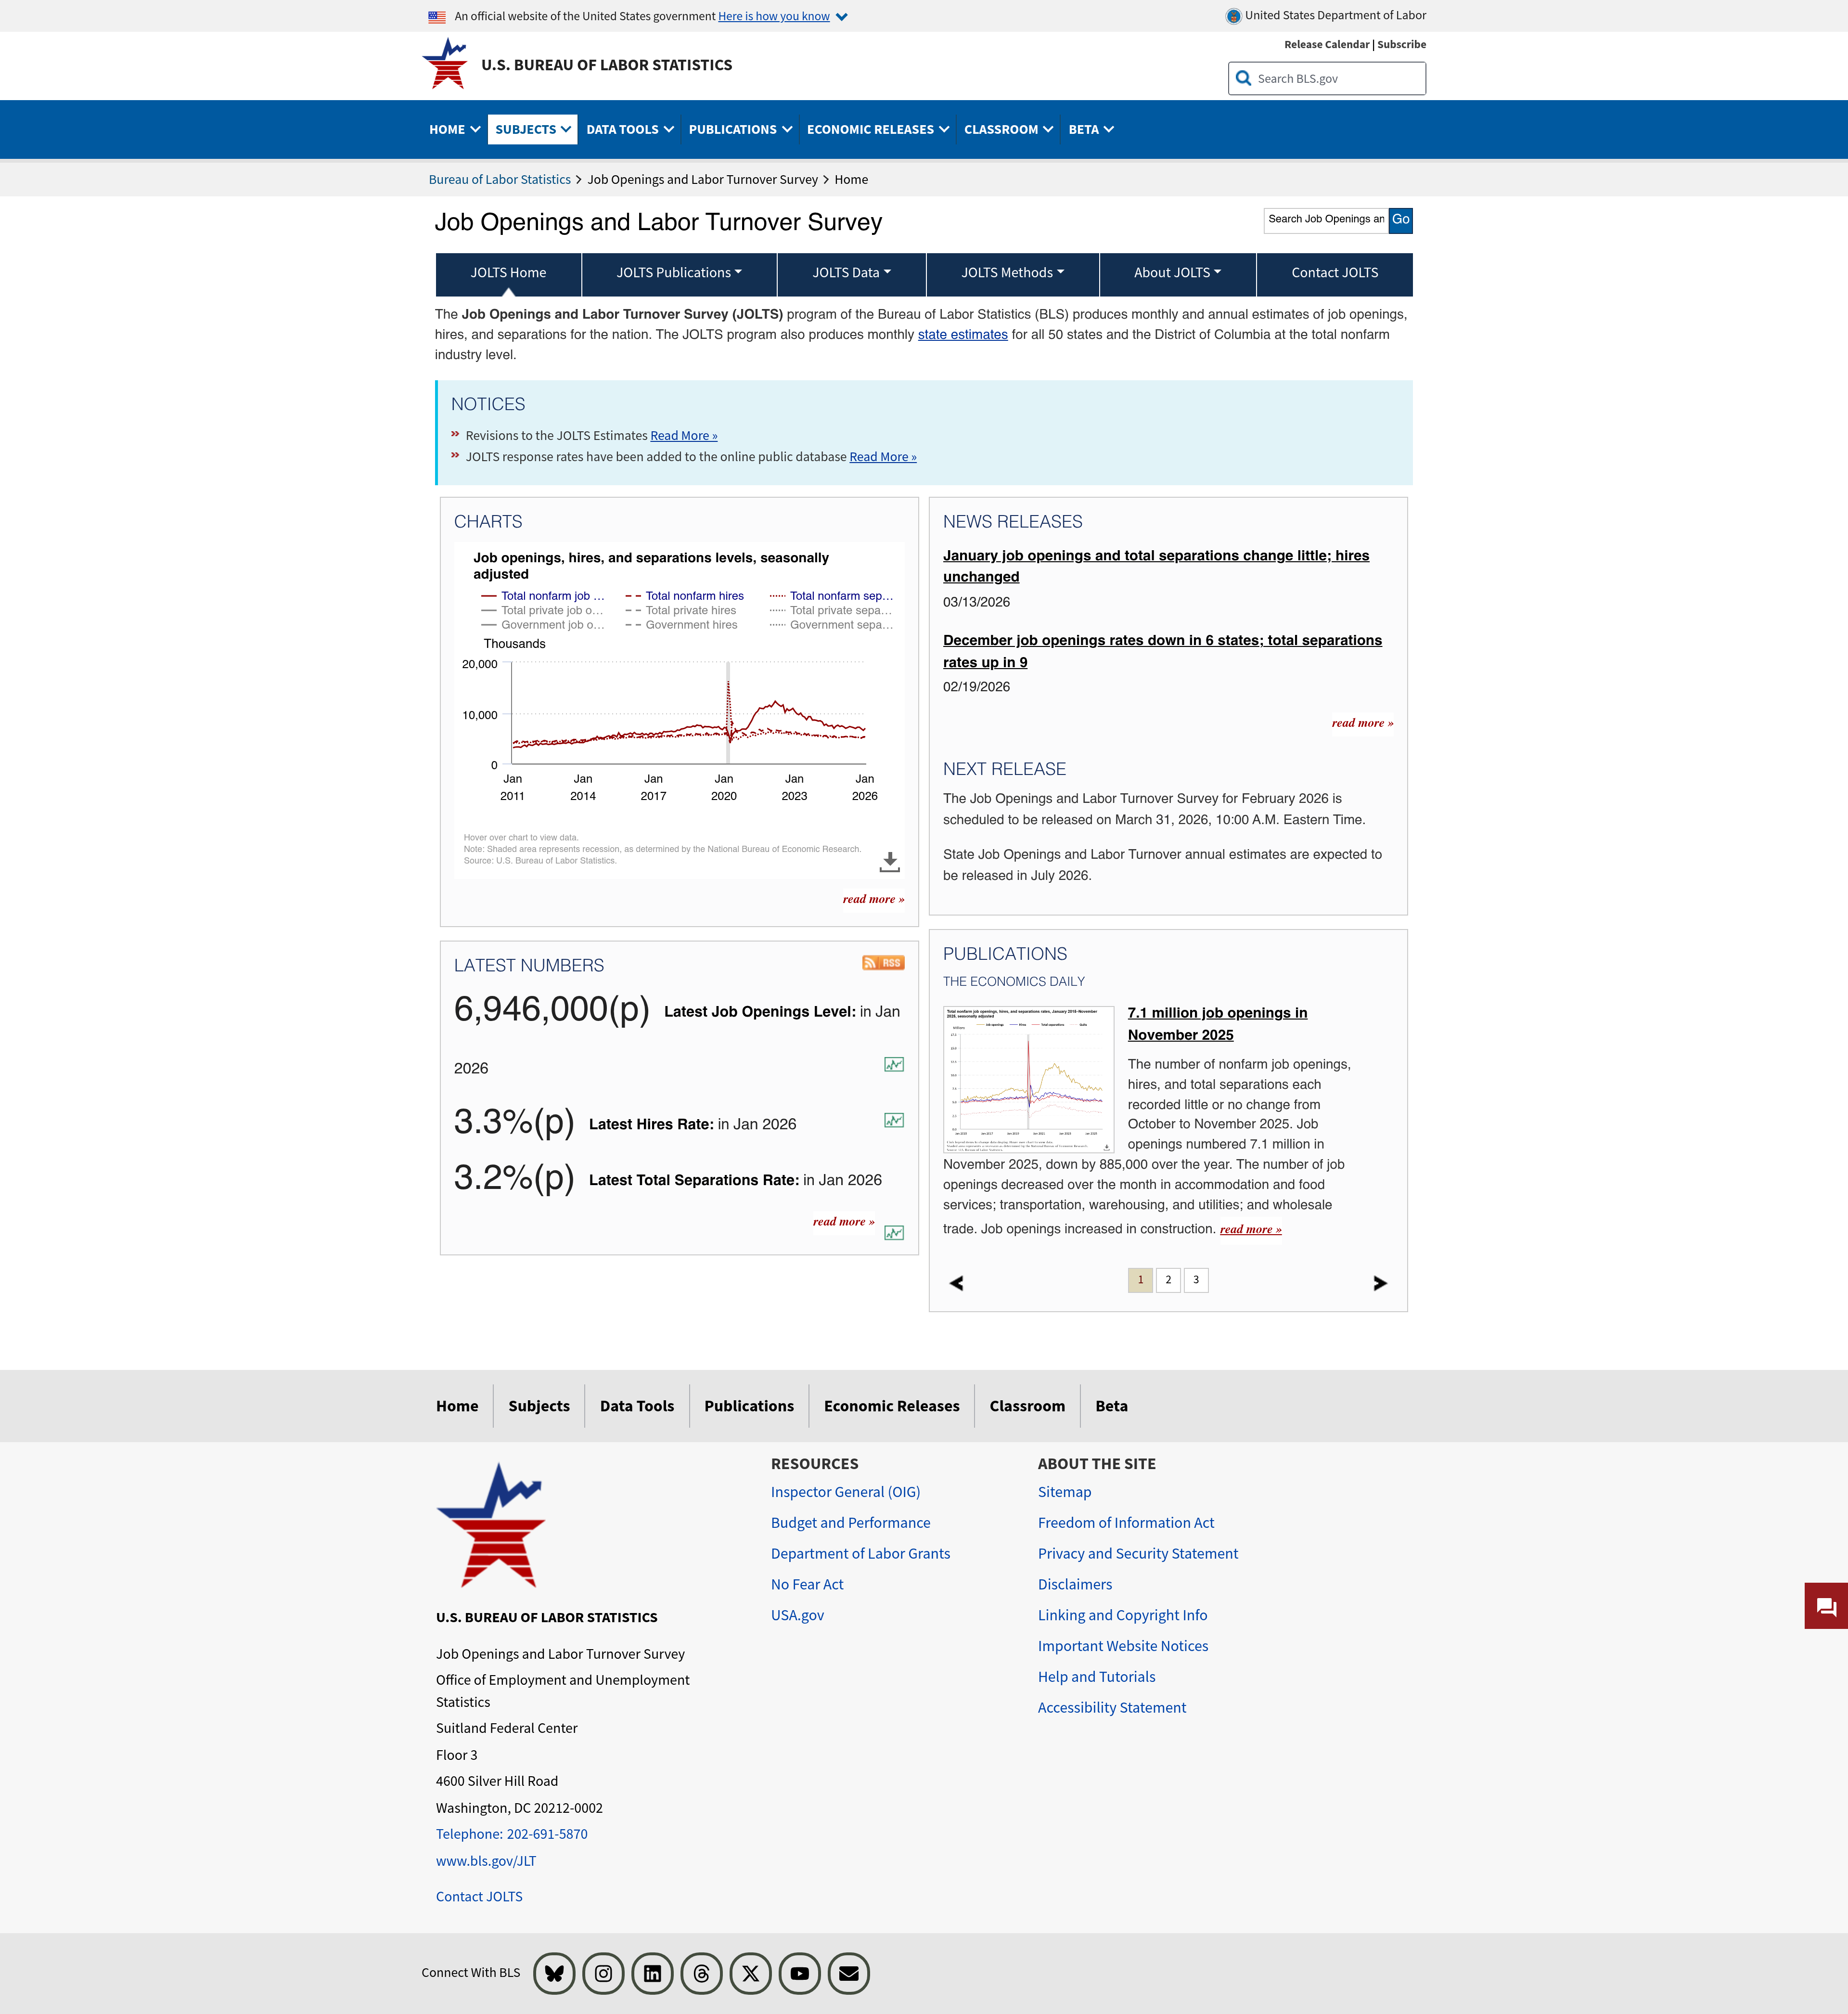Click the Department of Labor seal icon
1848x2014 pixels.
[1233, 16]
